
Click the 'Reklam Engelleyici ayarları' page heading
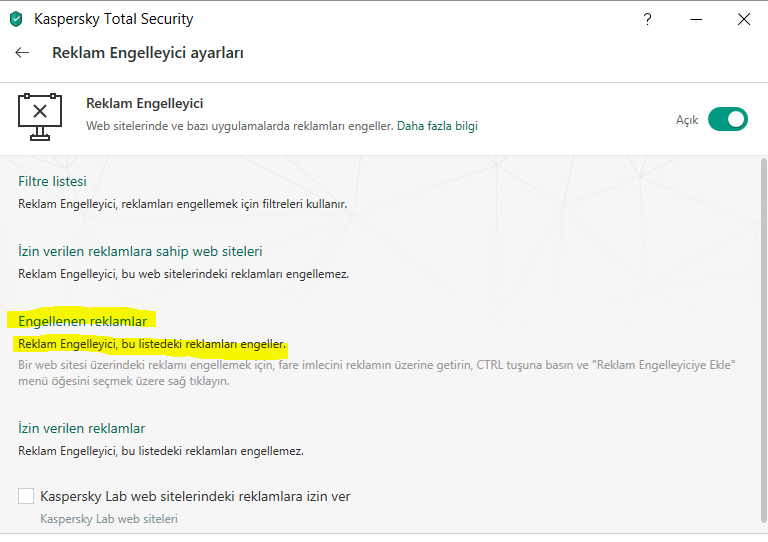click(x=148, y=53)
